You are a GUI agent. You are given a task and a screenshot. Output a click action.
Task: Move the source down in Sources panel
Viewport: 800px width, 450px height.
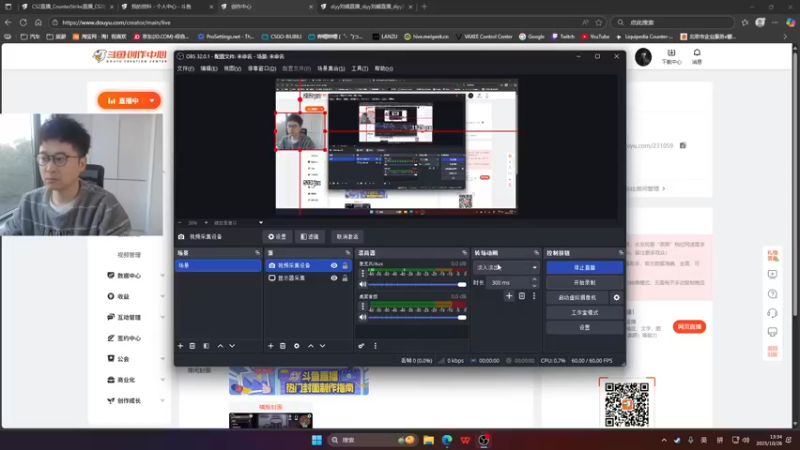[x=322, y=346]
